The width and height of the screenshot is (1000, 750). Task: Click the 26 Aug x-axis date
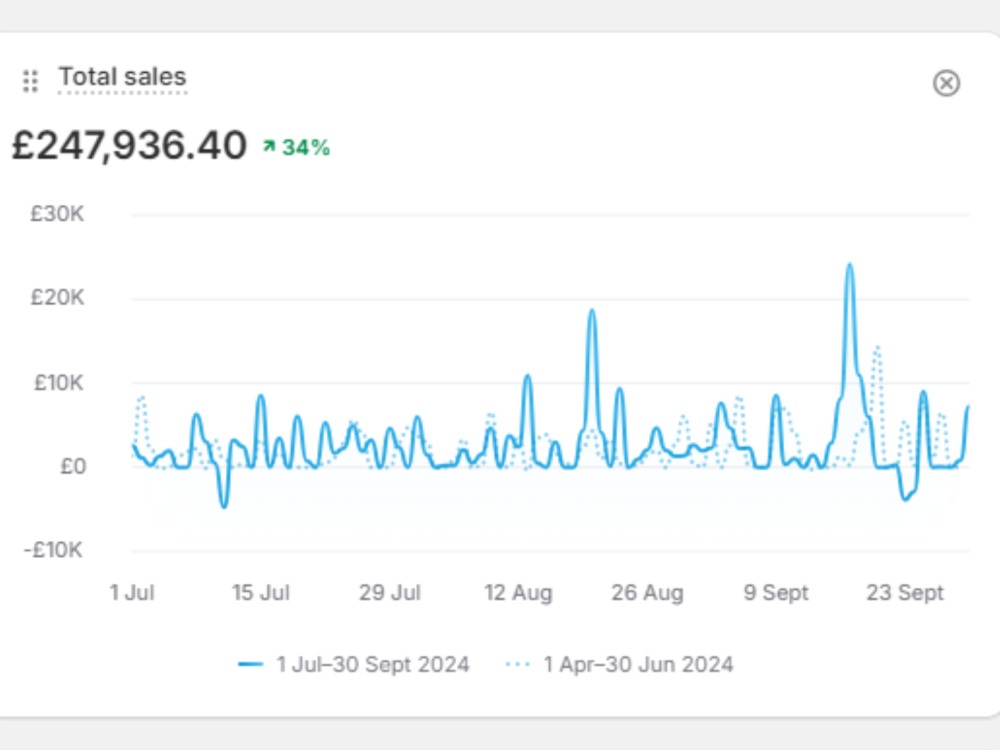(x=647, y=592)
